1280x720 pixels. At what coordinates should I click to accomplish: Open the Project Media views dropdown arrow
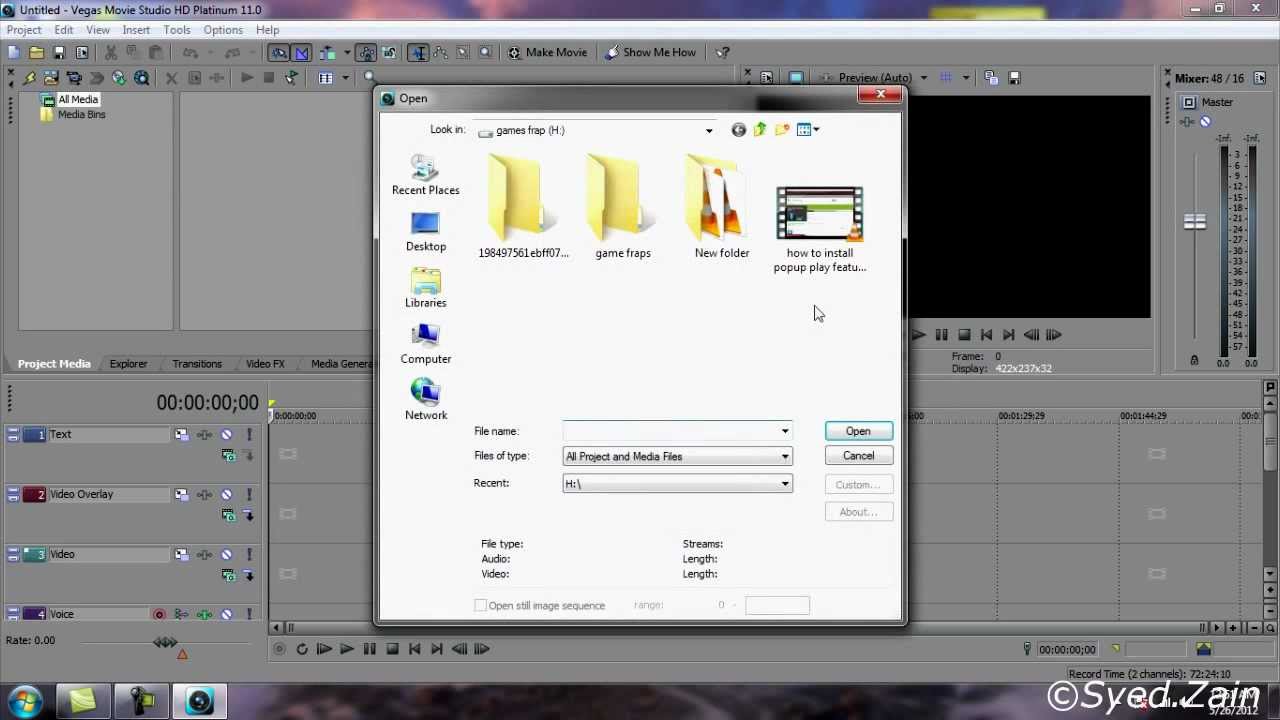pos(345,78)
